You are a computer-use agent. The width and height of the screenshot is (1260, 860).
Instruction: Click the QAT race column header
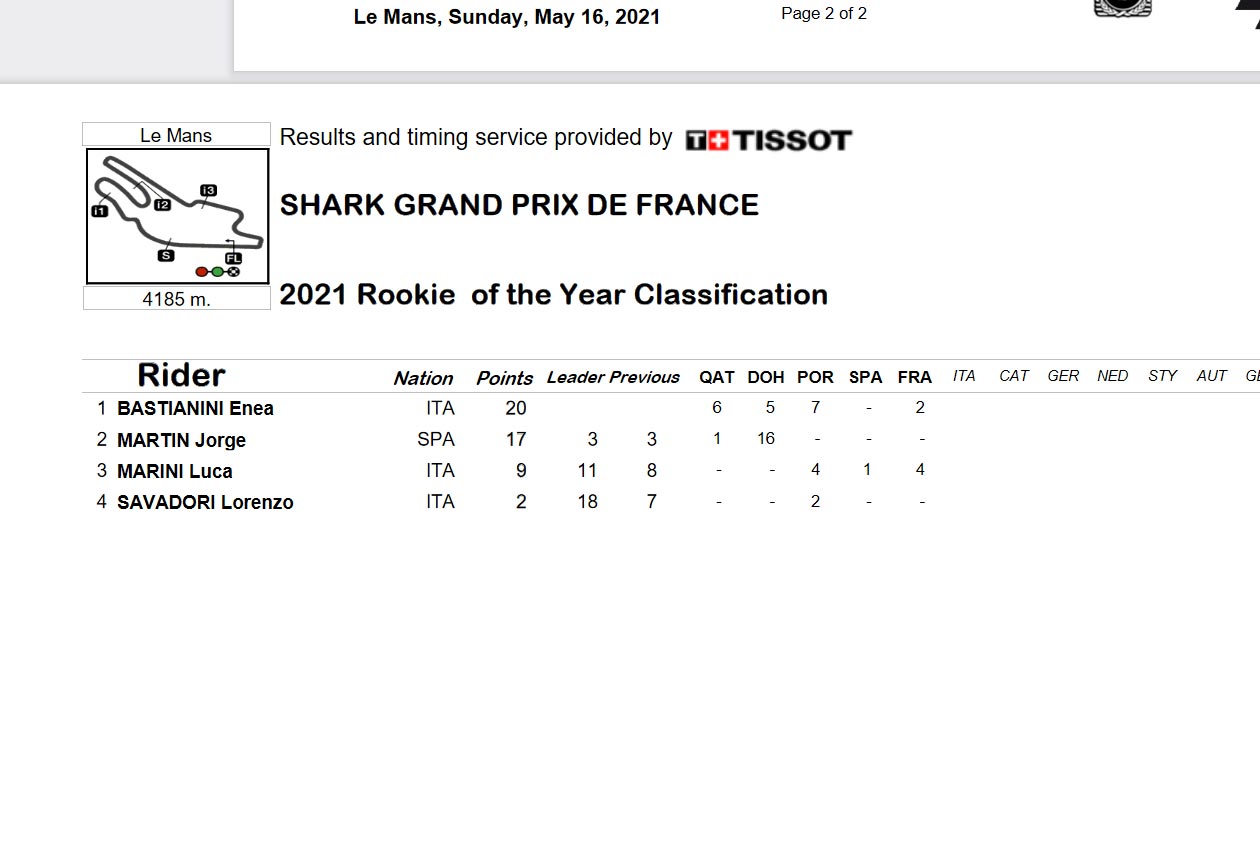[x=717, y=377]
